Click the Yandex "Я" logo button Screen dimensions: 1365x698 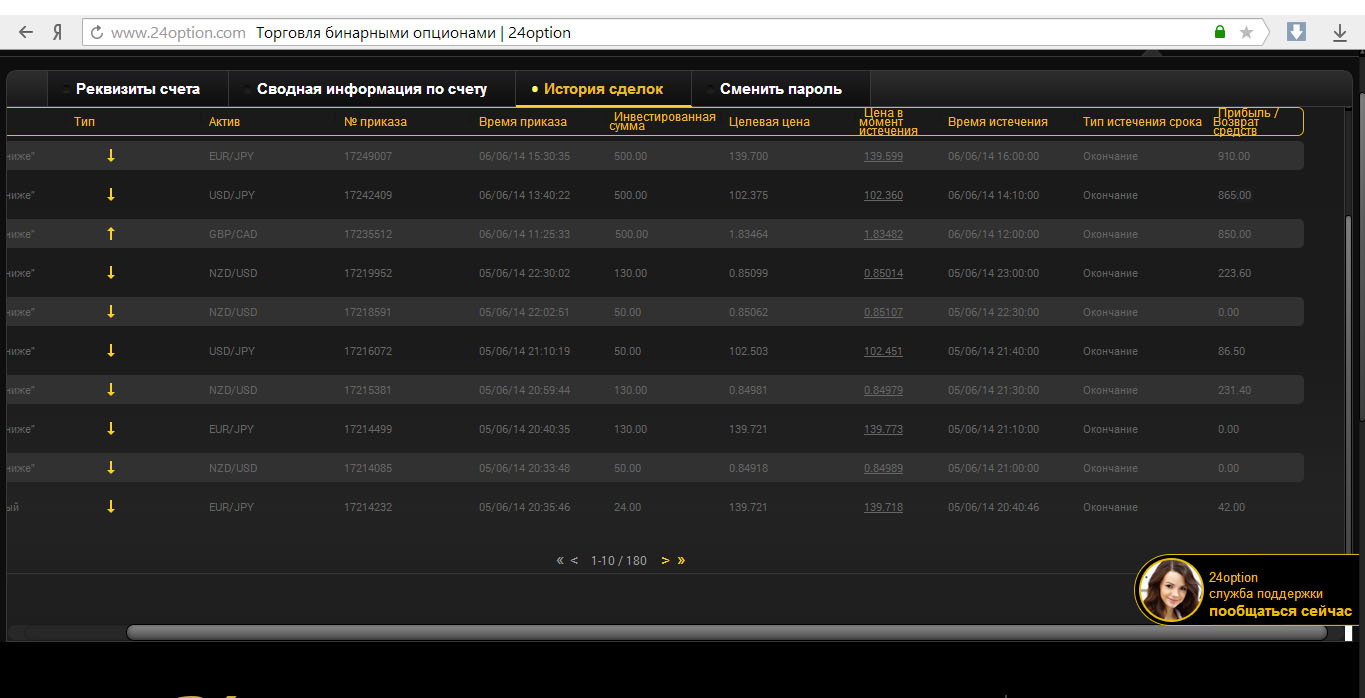click(57, 33)
